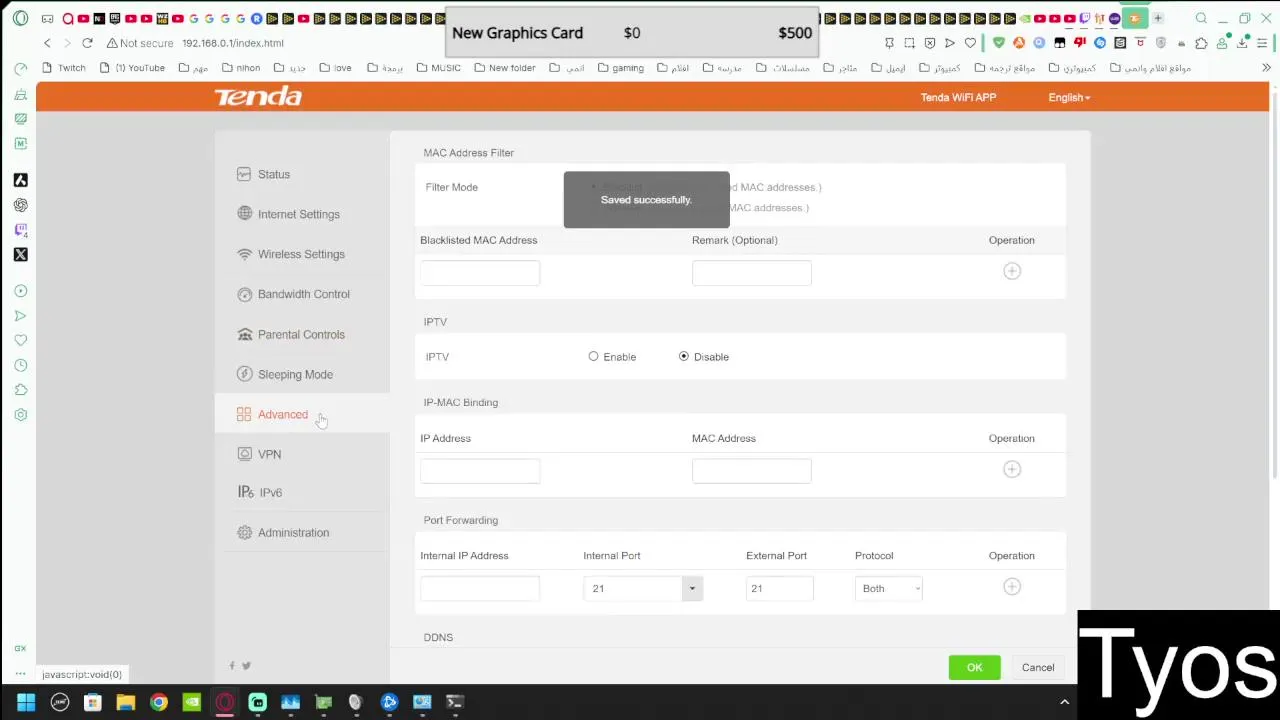Image resolution: width=1280 pixels, height=720 pixels.
Task: Open Microsoft Store from taskbar
Action: (92, 702)
